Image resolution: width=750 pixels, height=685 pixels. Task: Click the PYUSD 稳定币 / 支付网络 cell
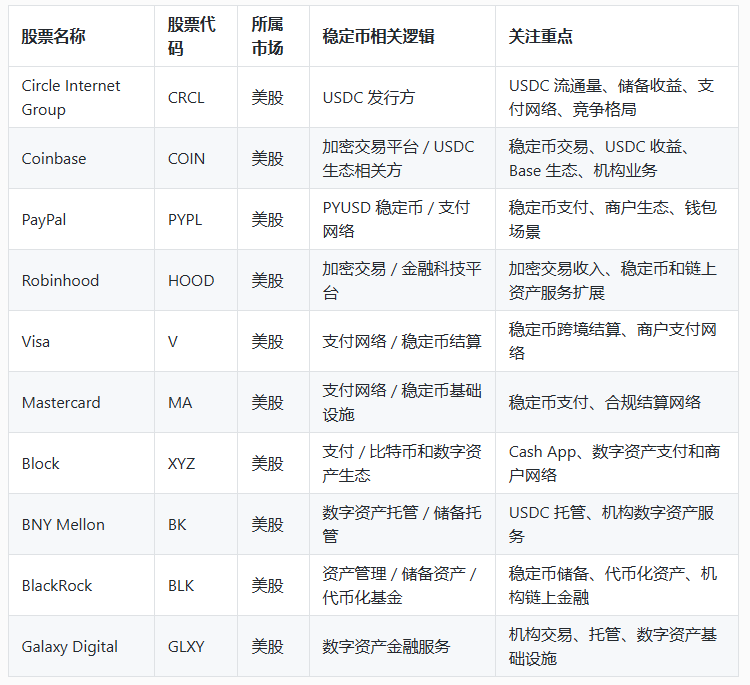[402, 219]
